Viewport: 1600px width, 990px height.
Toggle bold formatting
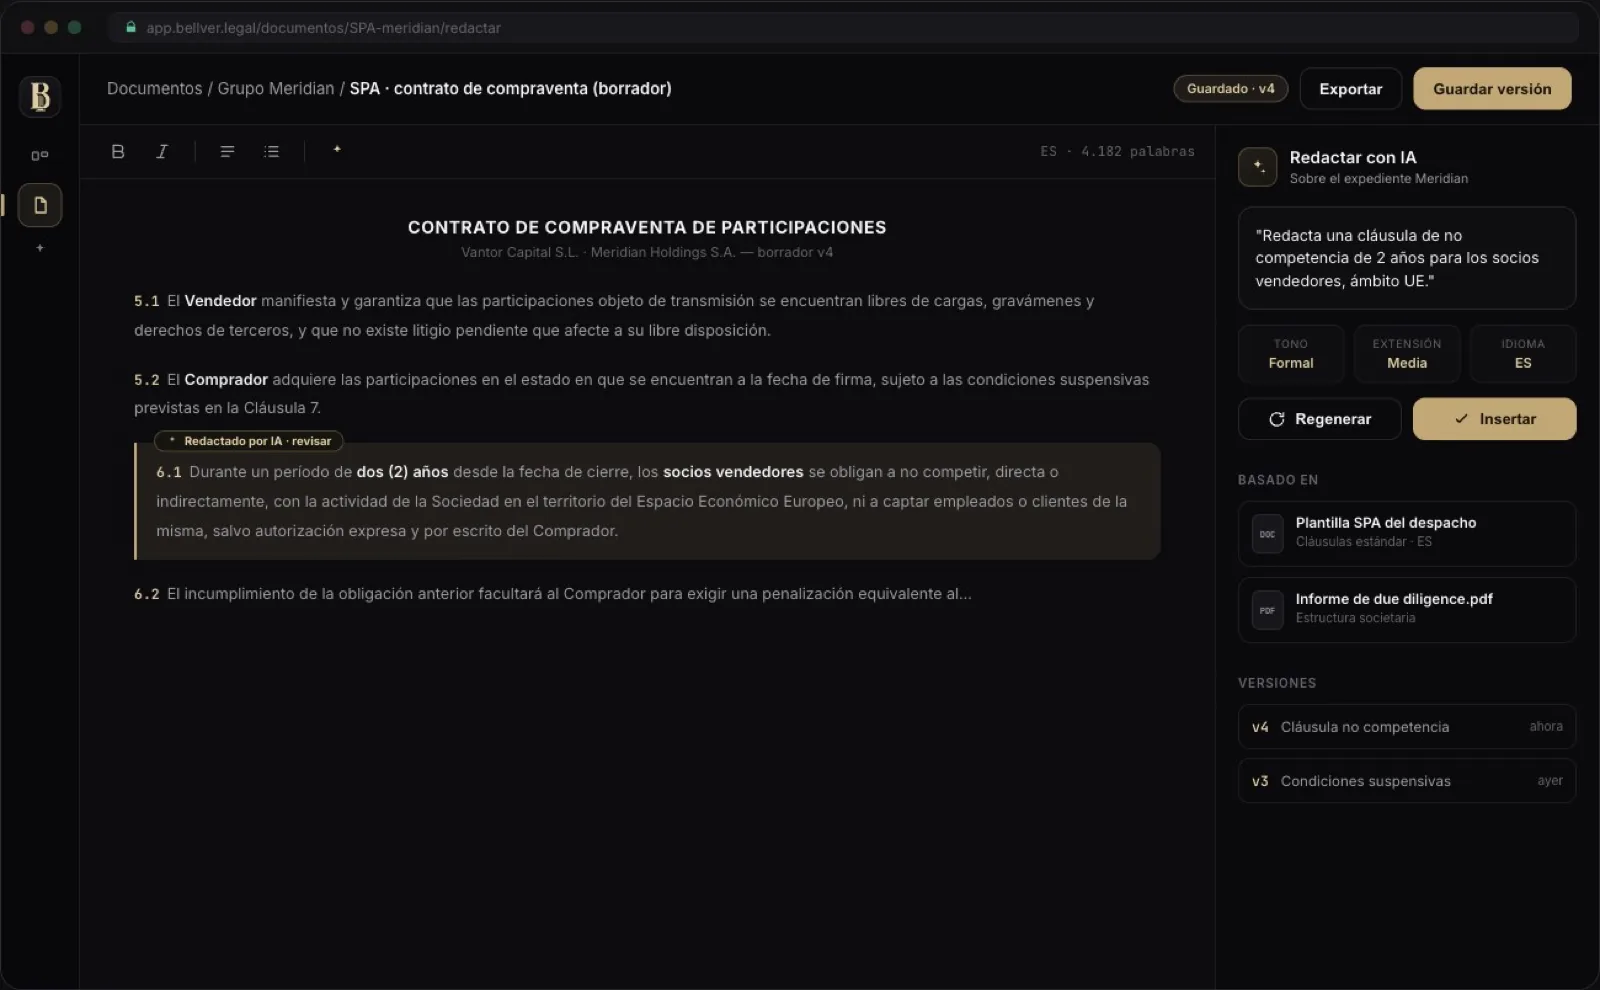[118, 151]
